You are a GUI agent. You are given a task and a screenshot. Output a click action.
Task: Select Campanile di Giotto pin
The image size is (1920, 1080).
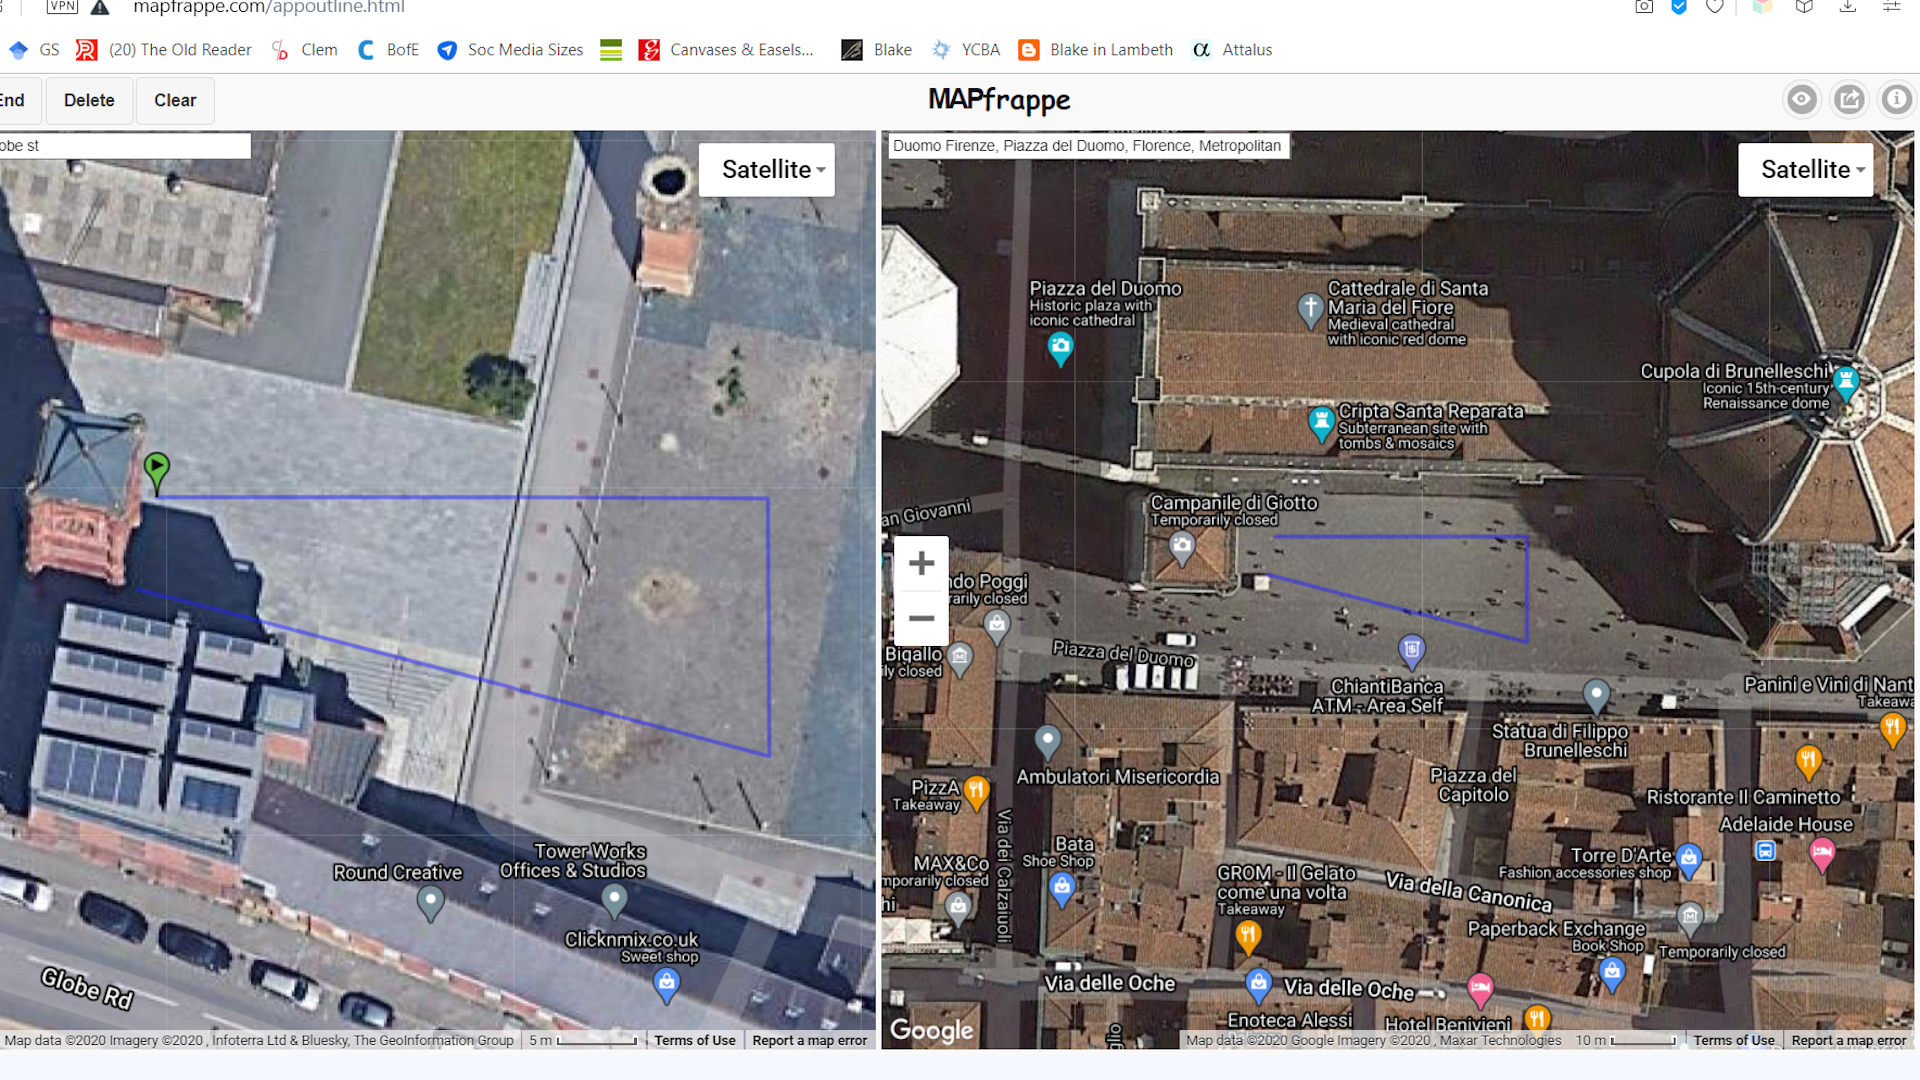click(1182, 548)
